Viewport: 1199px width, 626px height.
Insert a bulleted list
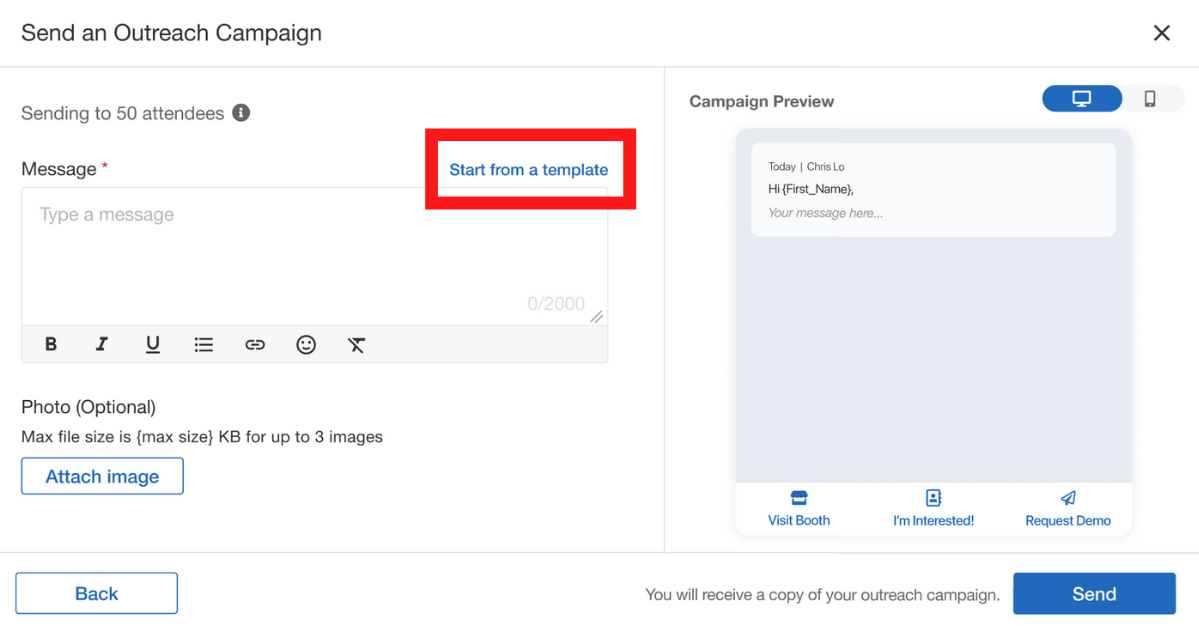(x=204, y=344)
